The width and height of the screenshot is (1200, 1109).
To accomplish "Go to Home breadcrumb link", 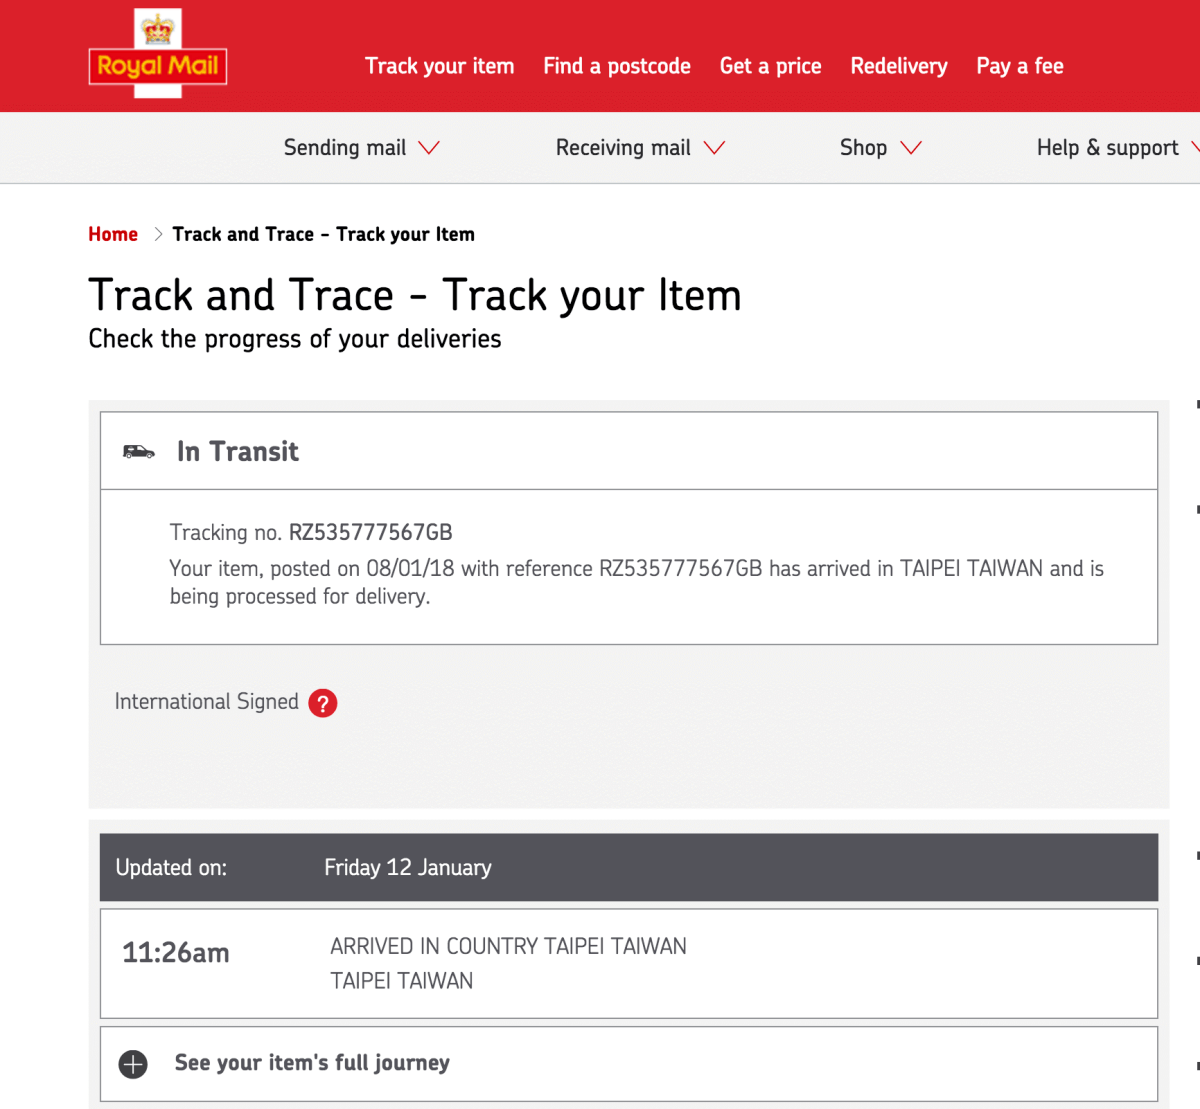I will (113, 234).
